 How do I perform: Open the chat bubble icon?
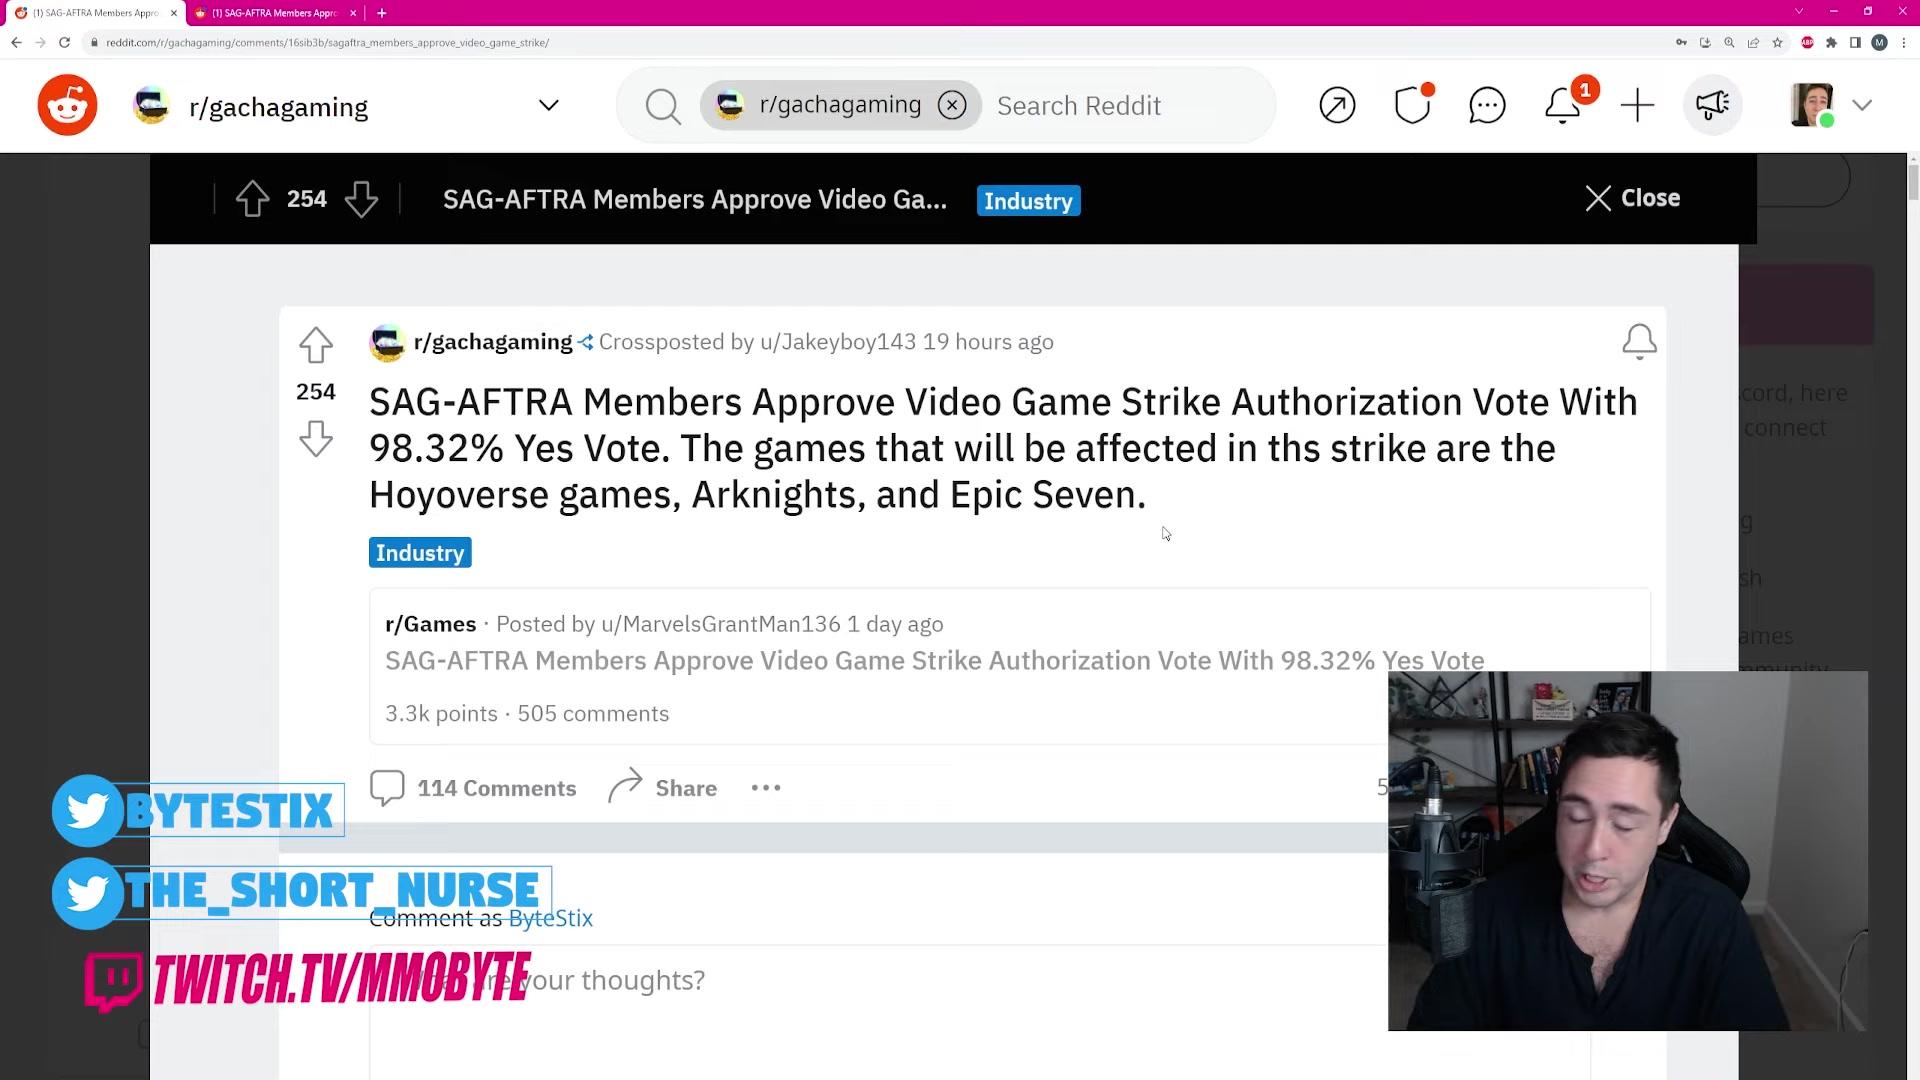click(1487, 105)
